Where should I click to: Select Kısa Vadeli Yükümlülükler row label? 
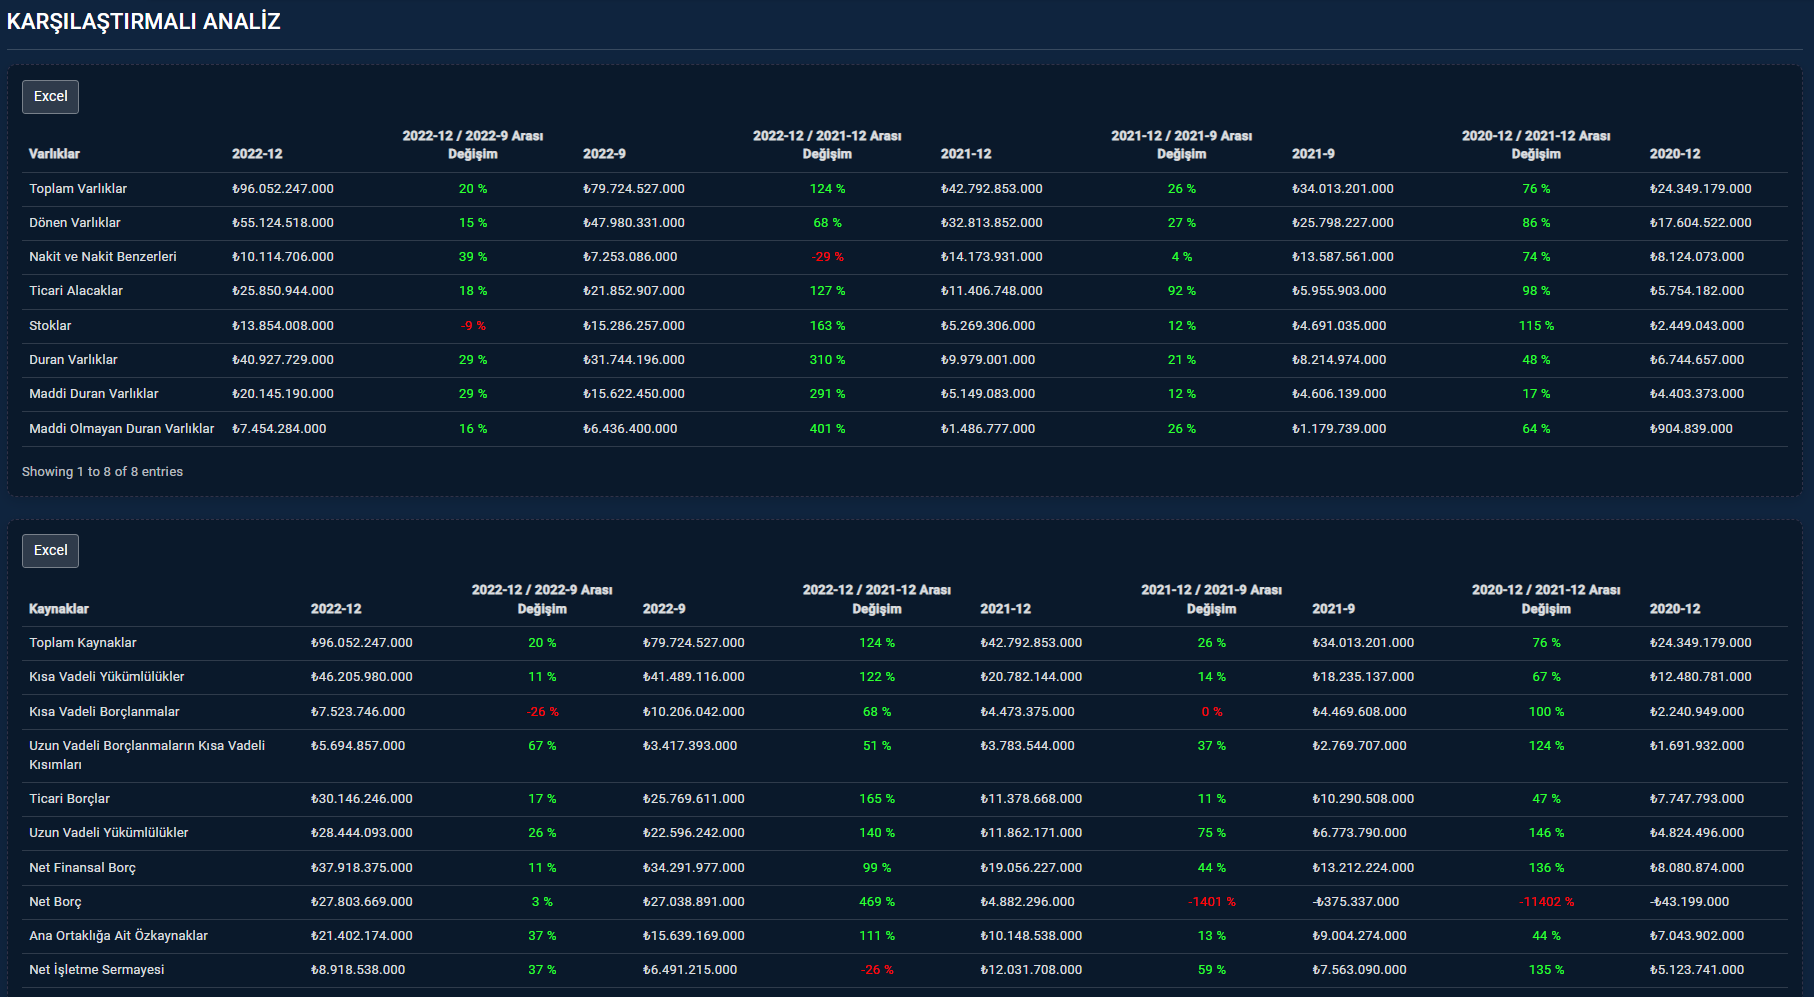(x=107, y=677)
